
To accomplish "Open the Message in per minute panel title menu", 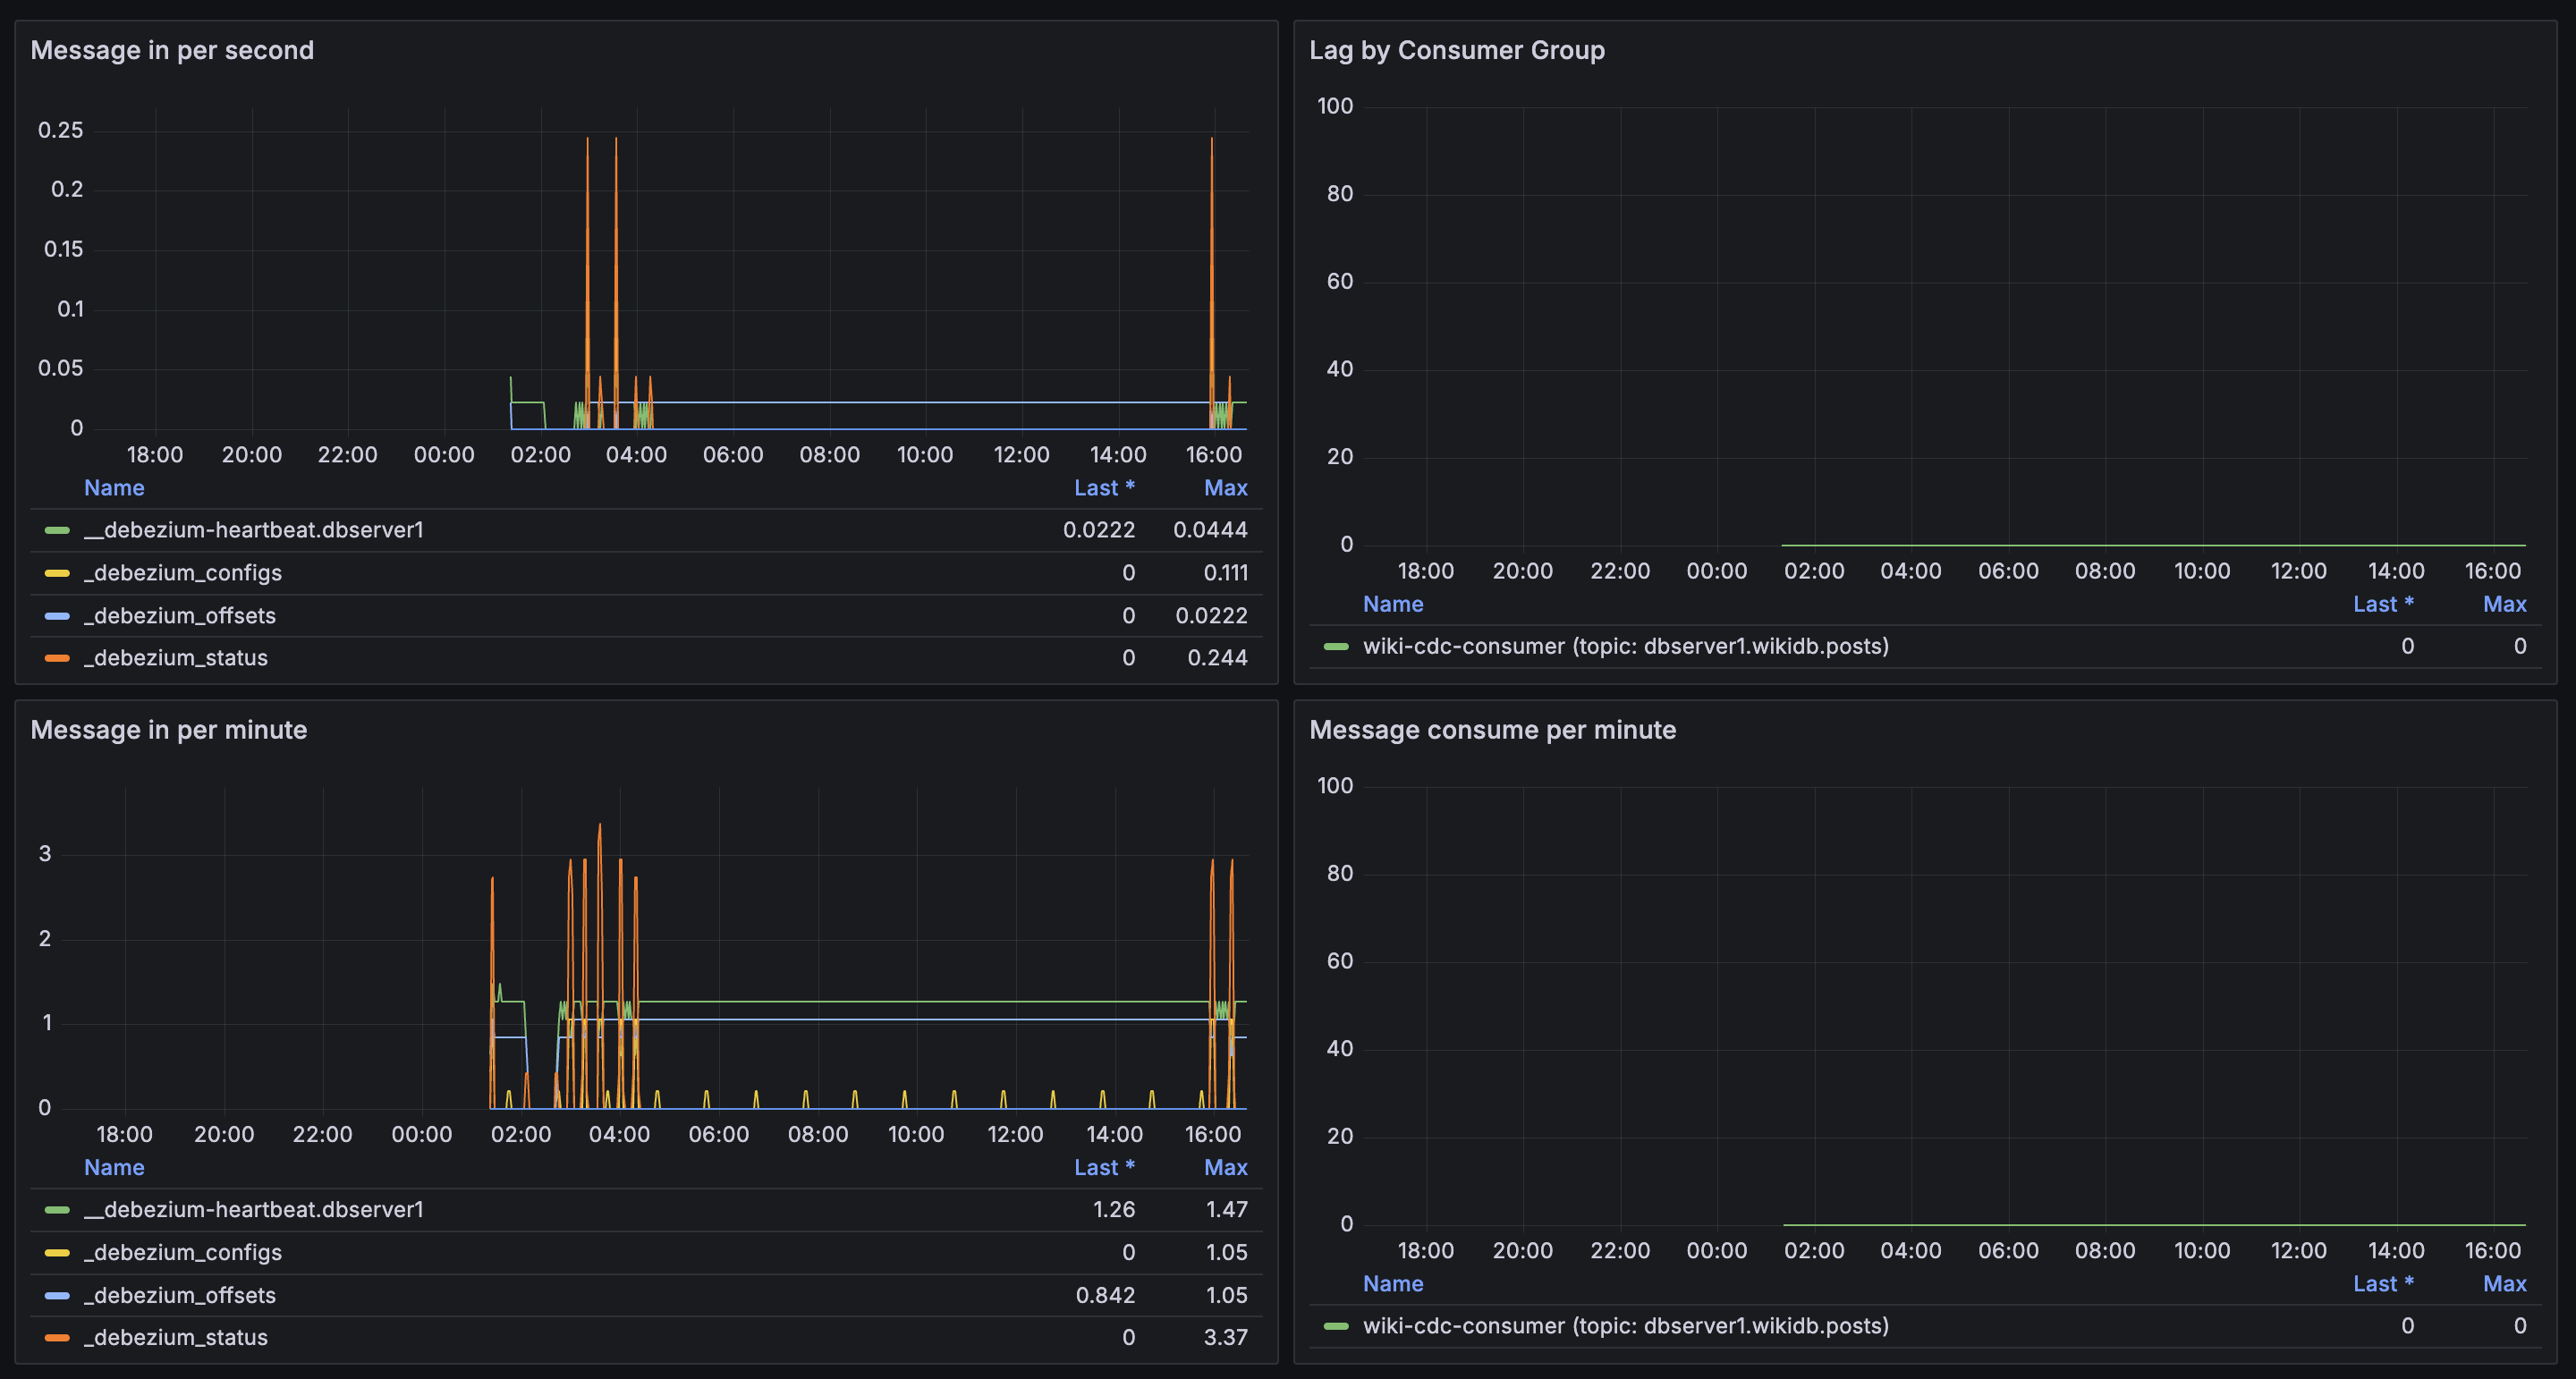I will pyautogui.click(x=168, y=730).
